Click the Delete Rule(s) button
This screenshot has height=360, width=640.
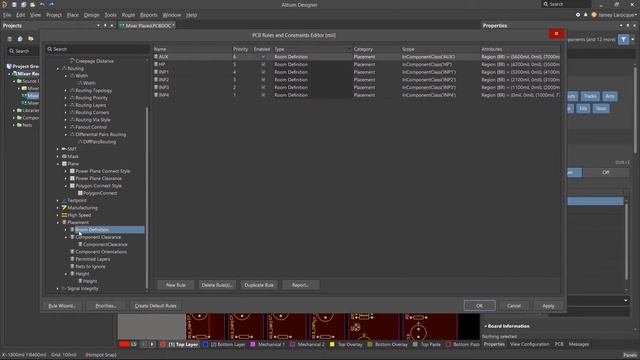click(217, 285)
